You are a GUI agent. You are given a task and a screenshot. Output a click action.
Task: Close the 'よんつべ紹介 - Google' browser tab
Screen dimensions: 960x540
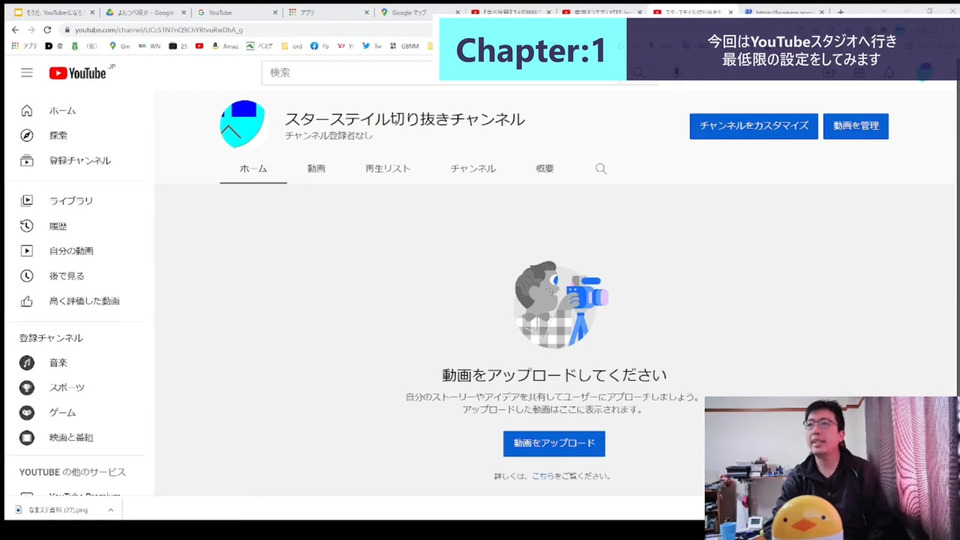[x=183, y=12]
